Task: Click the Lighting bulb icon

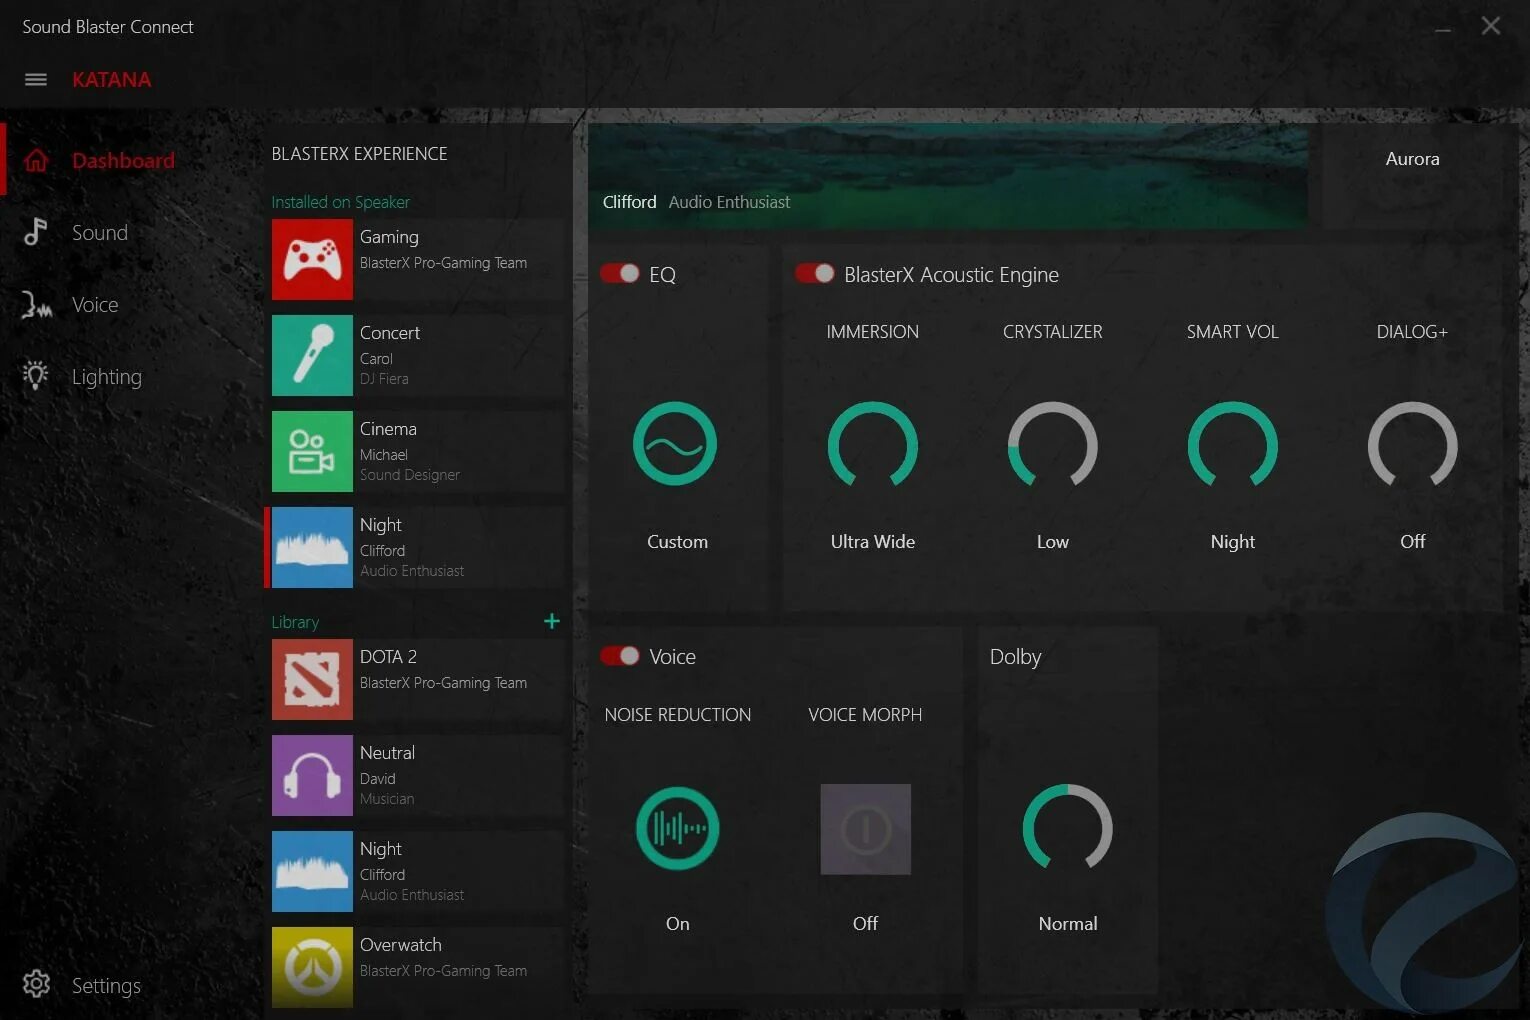Action: click(36, 376)
